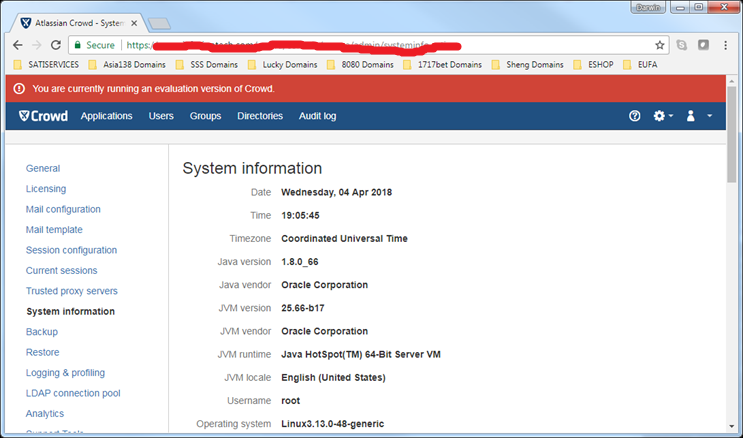Open LDAP connection pool in sidebar
This screenshot has width=743, height=438.
73,393
